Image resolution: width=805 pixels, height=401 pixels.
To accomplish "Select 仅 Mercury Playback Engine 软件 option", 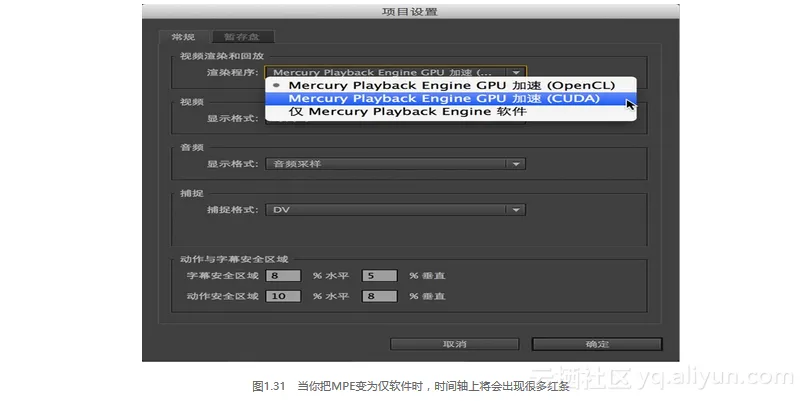I will (x=451, y=111).
